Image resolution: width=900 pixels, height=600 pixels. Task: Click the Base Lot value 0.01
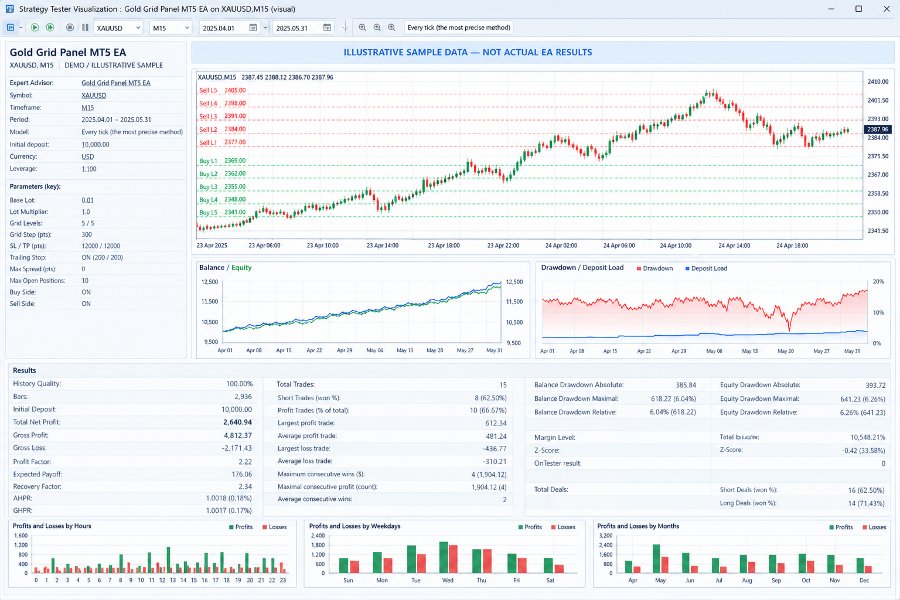pos(87,200)
